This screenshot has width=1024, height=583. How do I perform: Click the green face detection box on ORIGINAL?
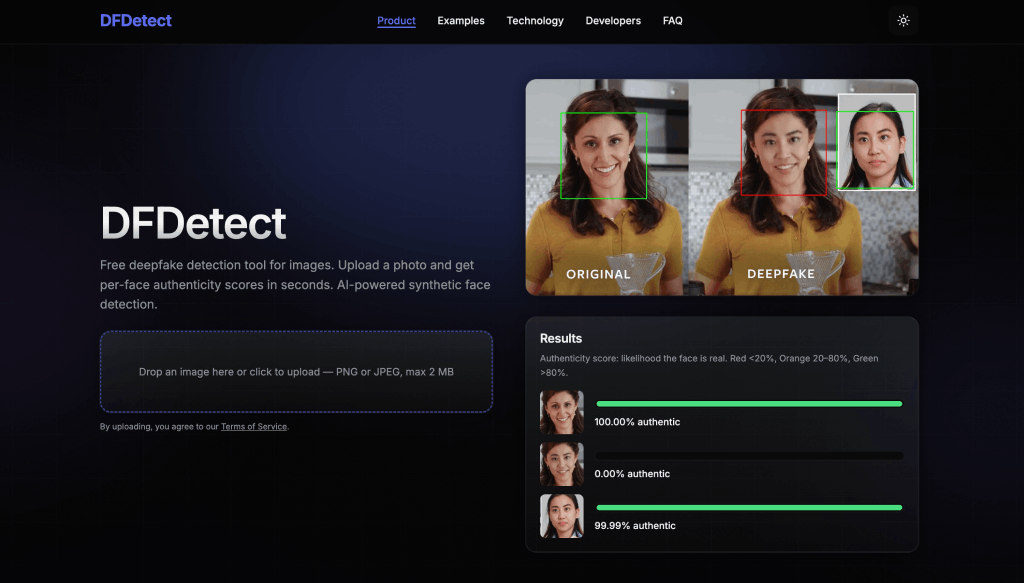pos(603,154)
